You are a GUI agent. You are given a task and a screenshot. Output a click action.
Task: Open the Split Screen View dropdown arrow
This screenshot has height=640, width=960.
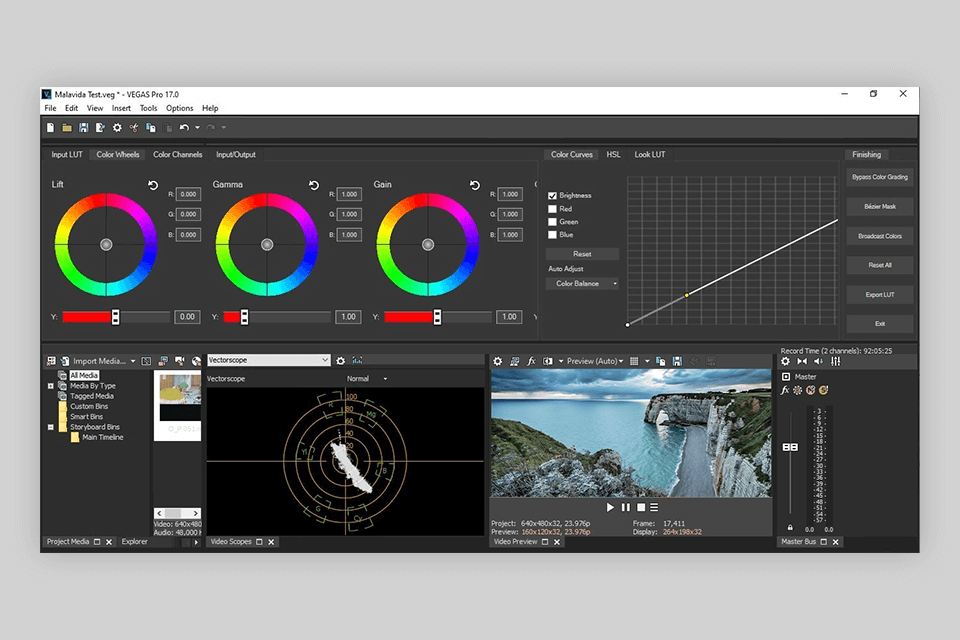click(561, 361)
